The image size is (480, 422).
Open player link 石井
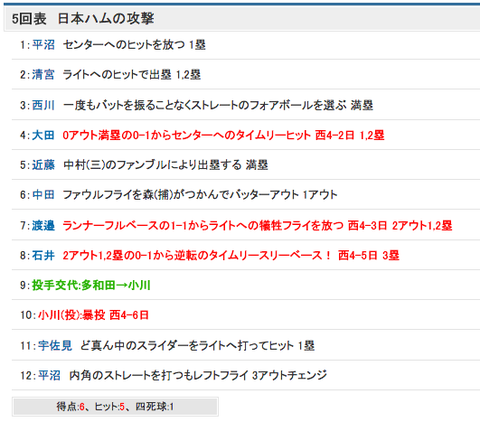[43, 255]
